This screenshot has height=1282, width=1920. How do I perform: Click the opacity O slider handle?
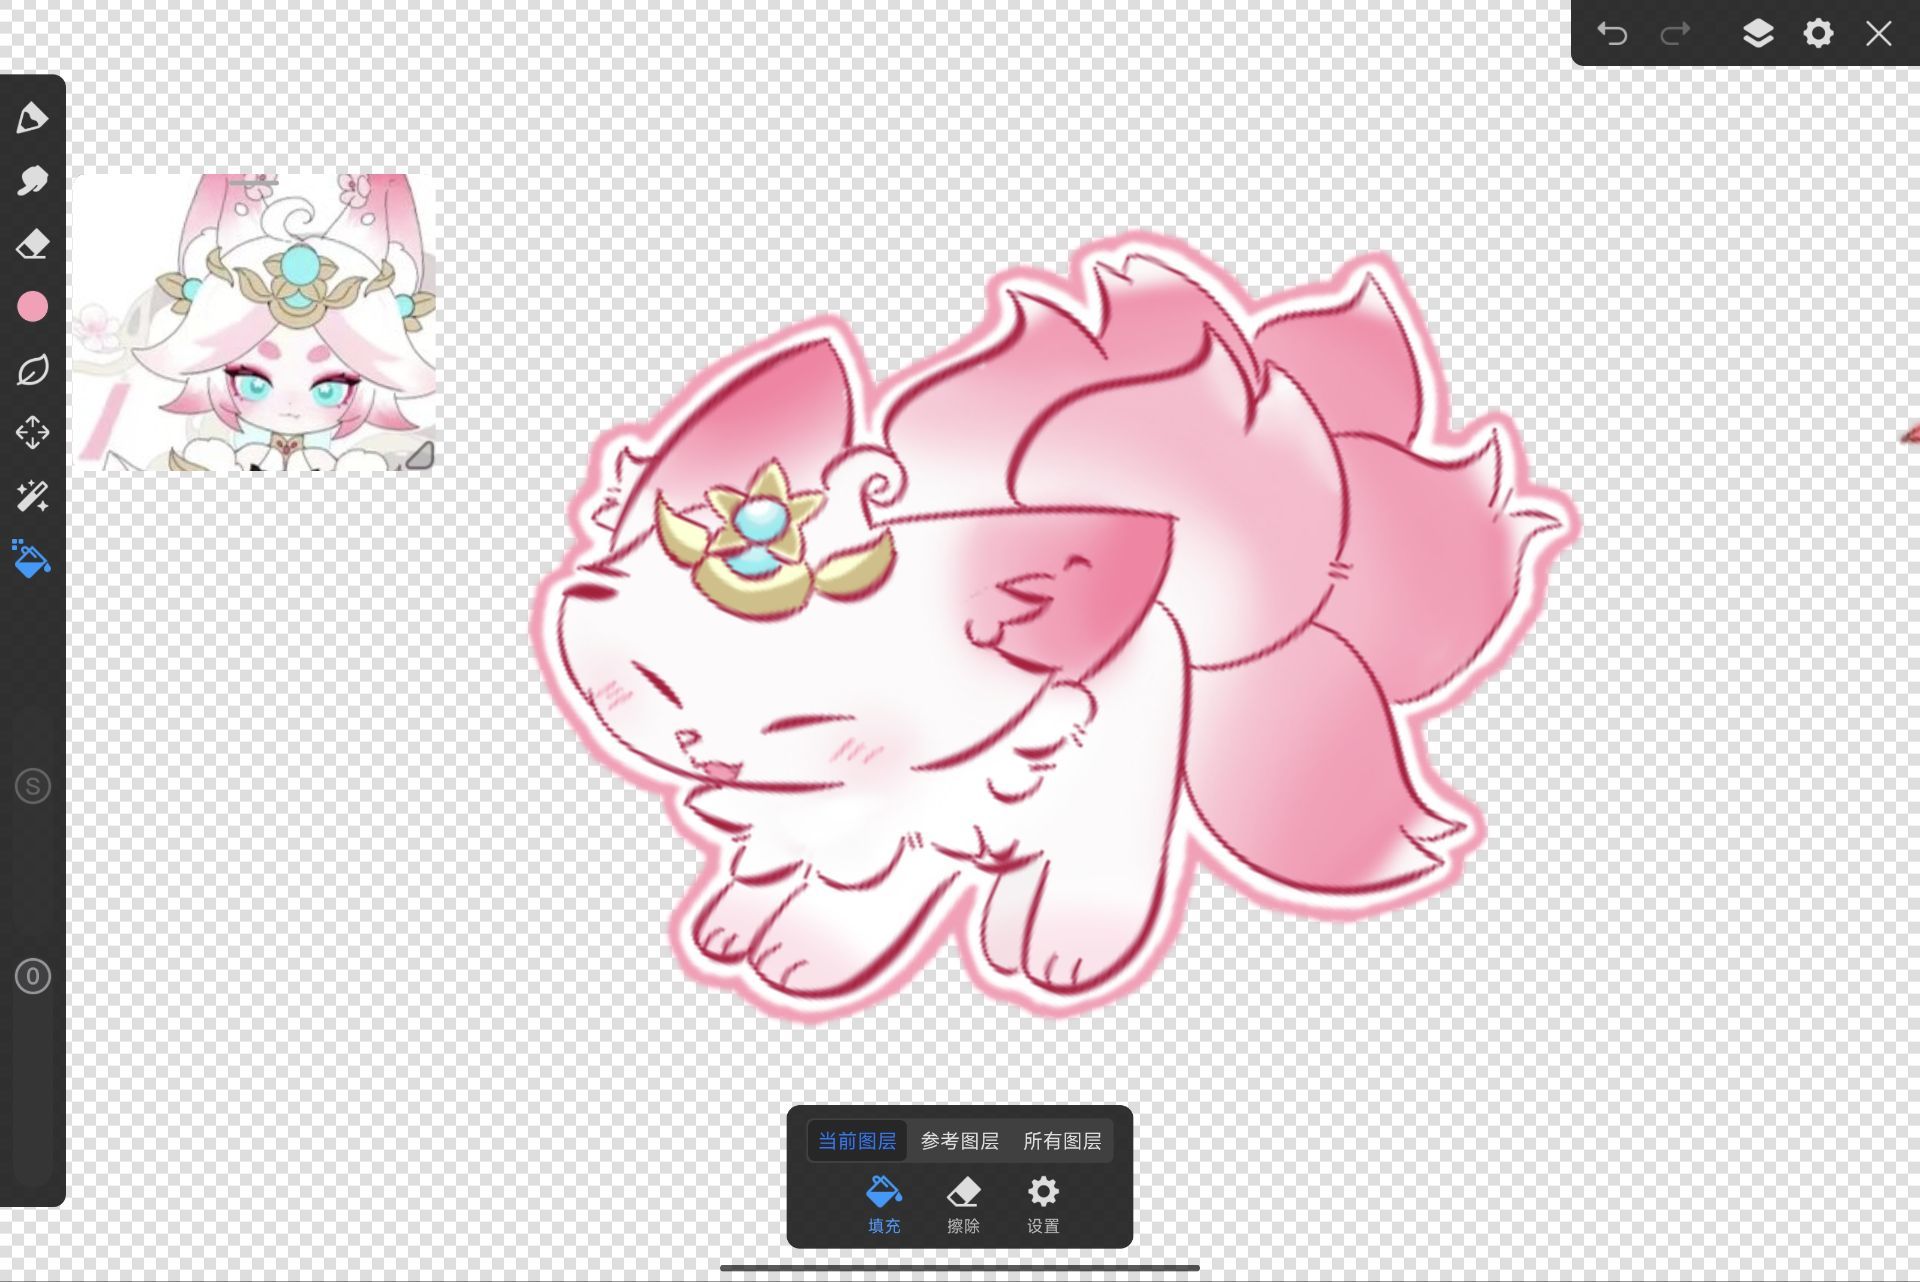coord(32,976)
